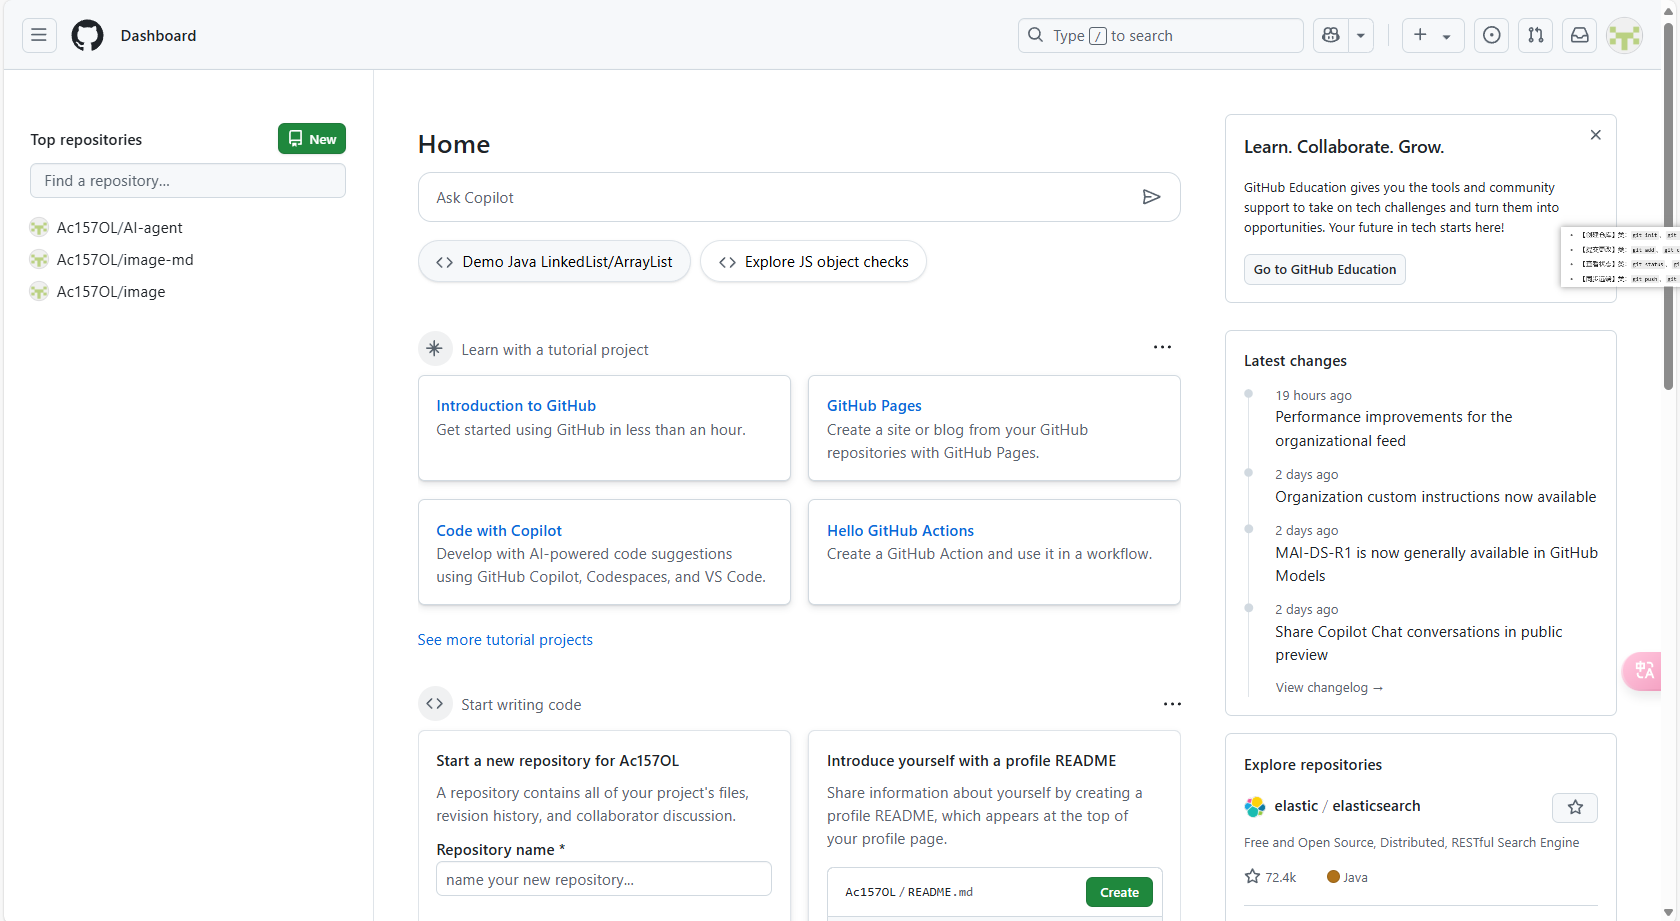Open the hamburger navigation menu

(39, 35)
